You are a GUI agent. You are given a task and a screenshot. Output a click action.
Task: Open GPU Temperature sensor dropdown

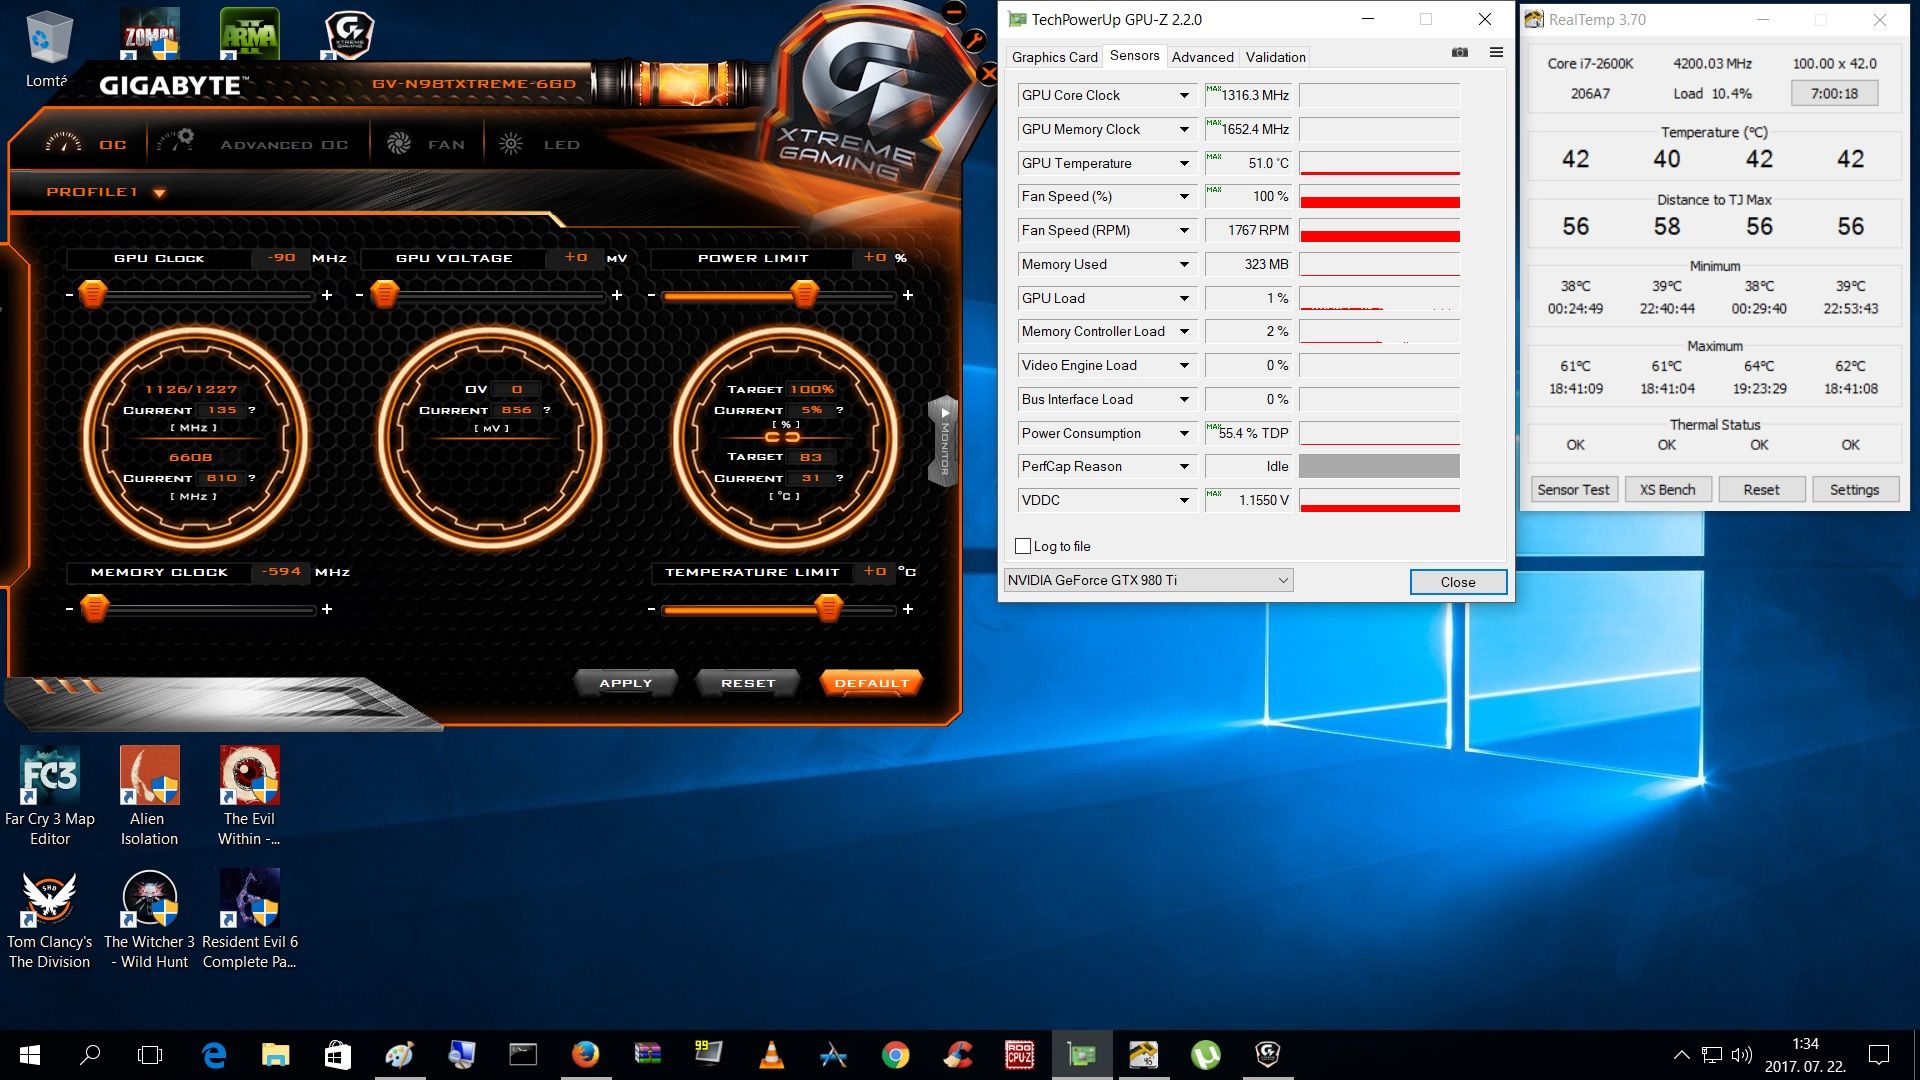[1184, 163]
